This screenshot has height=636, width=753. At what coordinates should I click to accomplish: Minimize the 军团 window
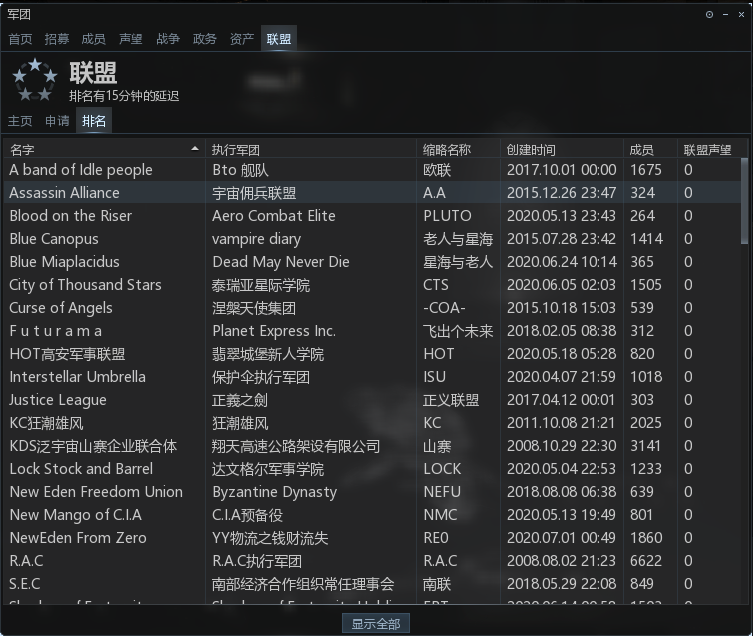(x=725, y=15)
